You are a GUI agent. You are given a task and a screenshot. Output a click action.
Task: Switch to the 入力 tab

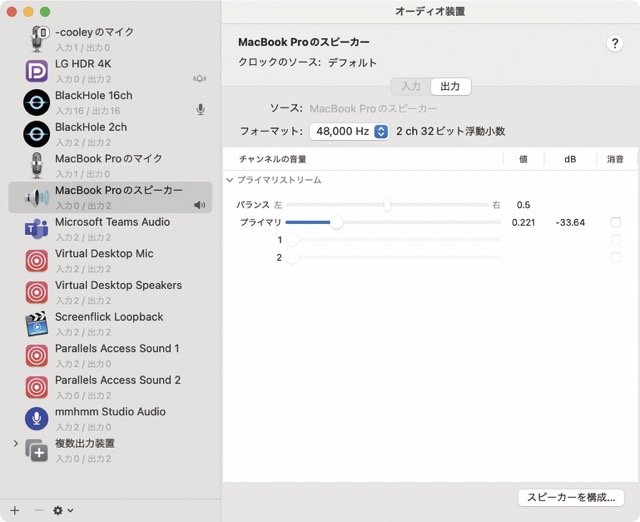point(411,87)
